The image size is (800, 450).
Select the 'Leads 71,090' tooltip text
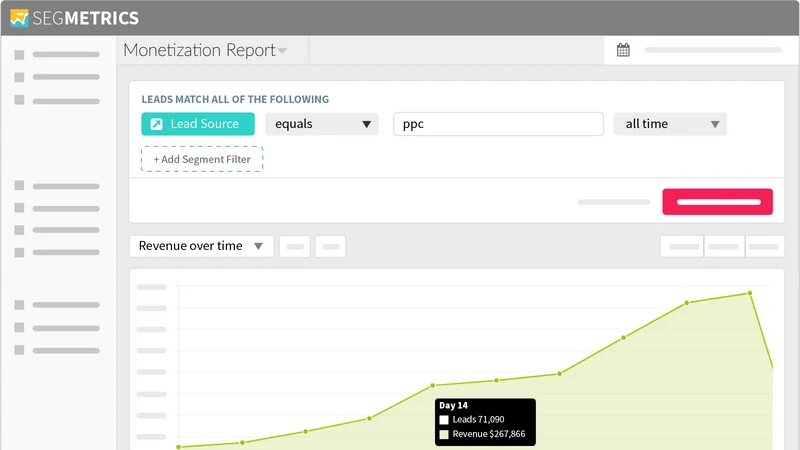pos(478,419)
